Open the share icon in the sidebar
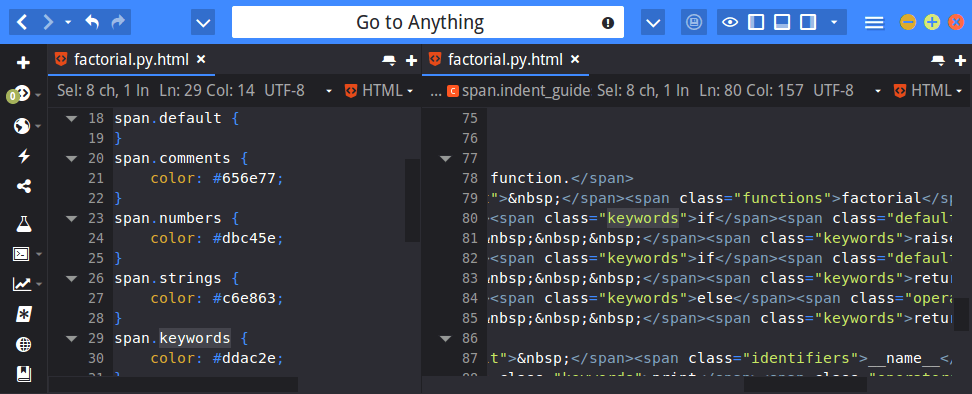Viewport: 972px width, 394px height. pyautogui.click(x=24, y=186)
